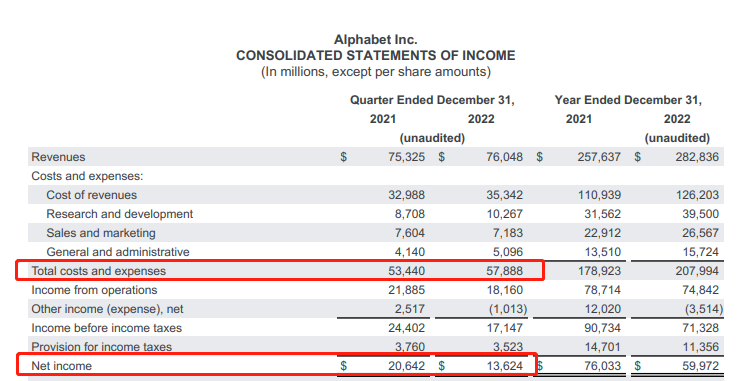Select the Consolidated Statements of Income heading
Viewport: 749px width, 381px height.
[375, 56]
